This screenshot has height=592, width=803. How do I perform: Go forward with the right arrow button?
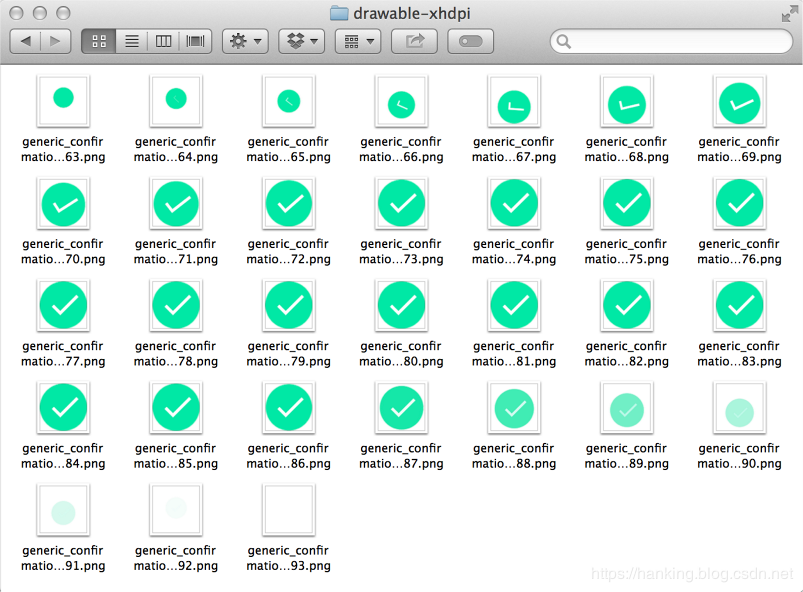click(55, 41)
